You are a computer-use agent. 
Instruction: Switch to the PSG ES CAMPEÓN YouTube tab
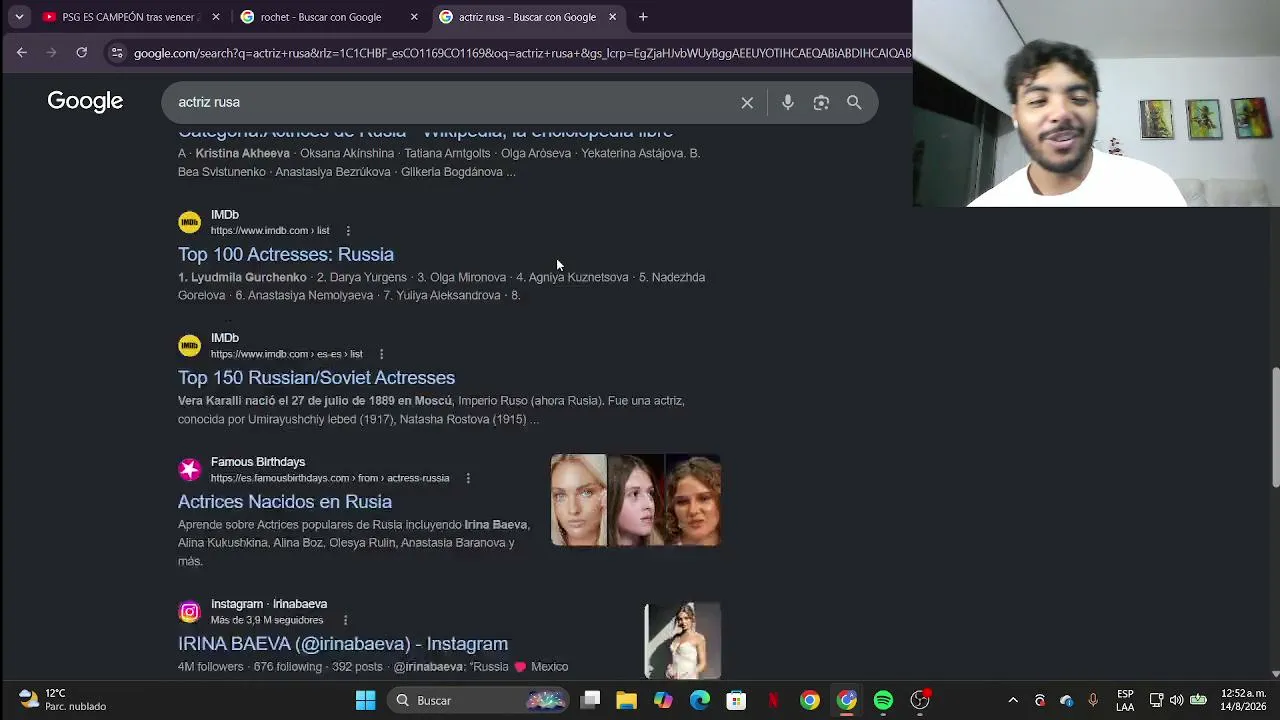click(x=131, y=17)
